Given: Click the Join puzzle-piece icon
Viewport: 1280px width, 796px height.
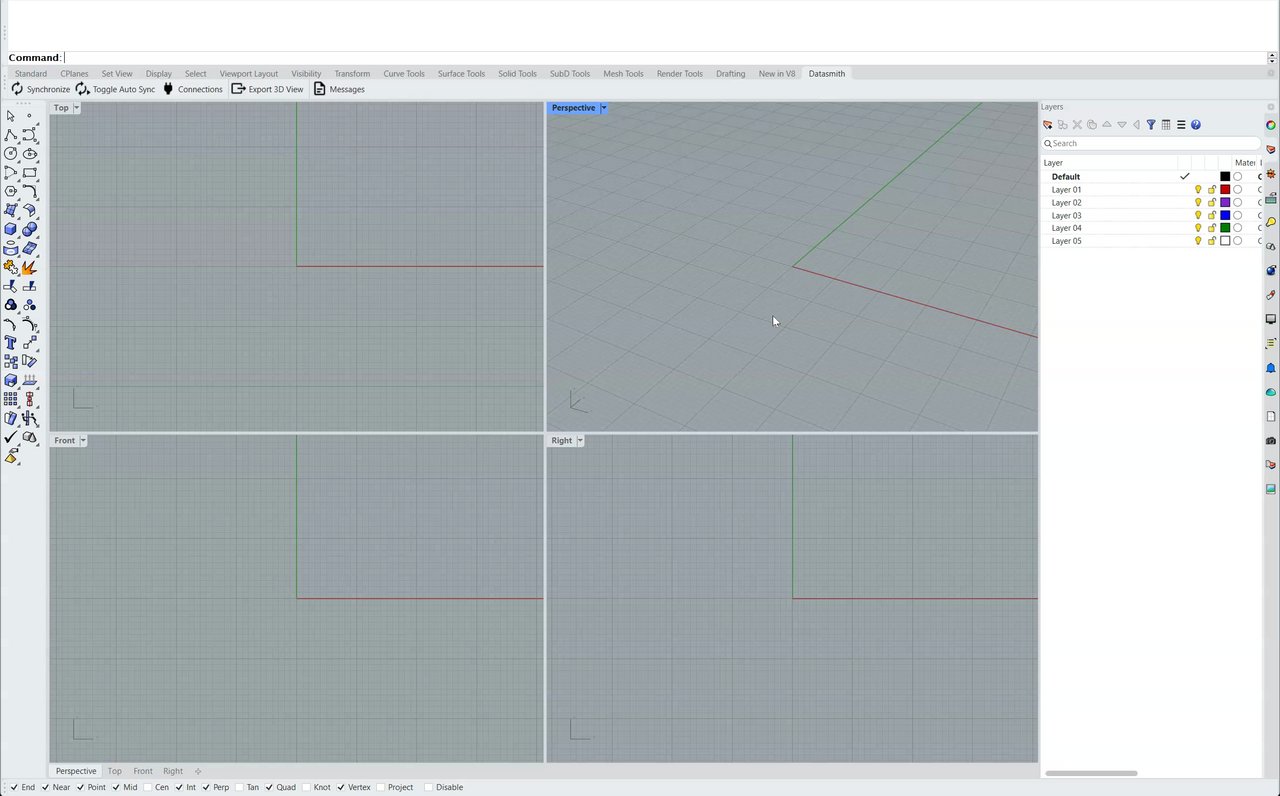Looking at the screenshot, I should coord(11,268).
